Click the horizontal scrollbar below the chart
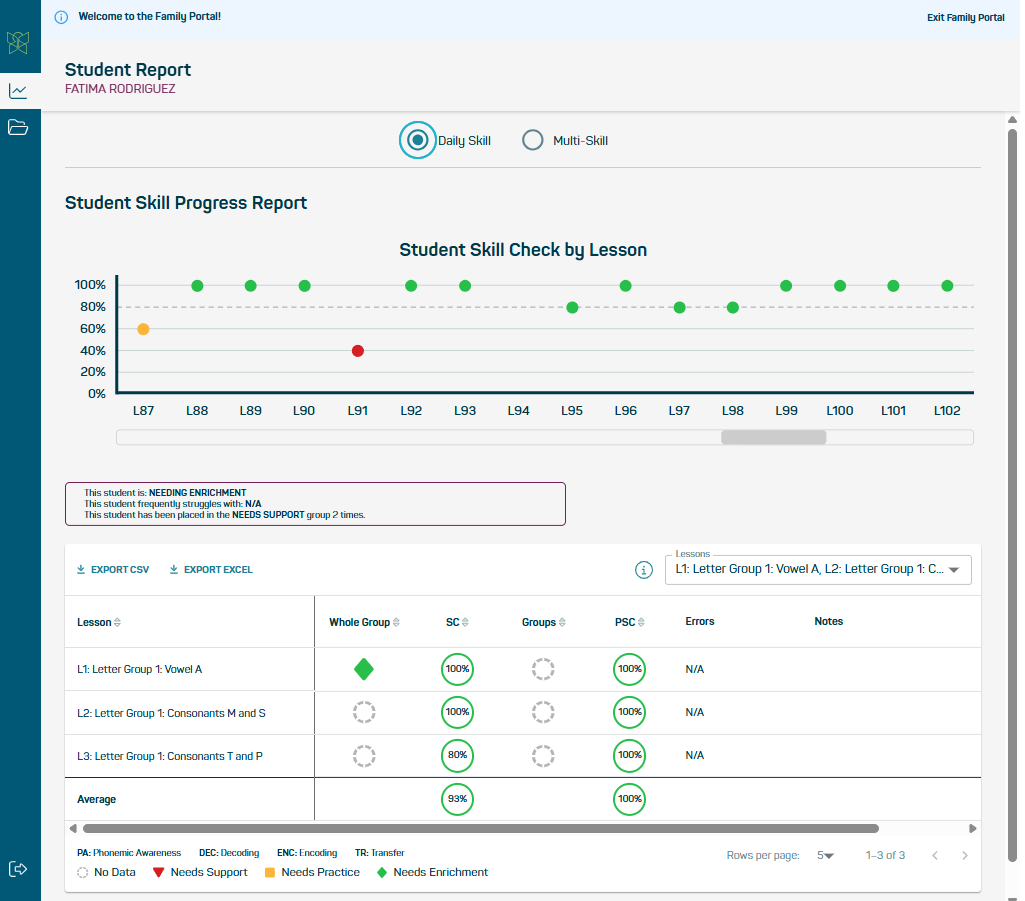This screenshot has width=1025, height=901. [773, 437]
